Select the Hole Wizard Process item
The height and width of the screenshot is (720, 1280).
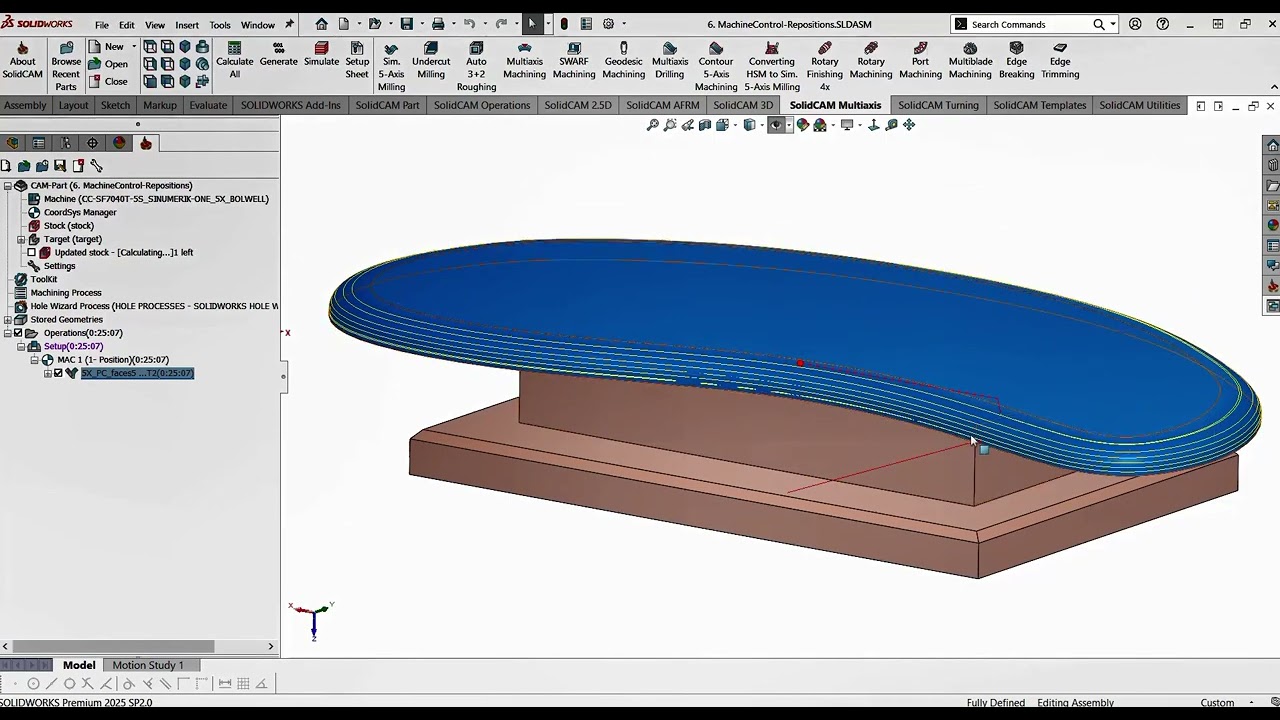click(146, 306)
